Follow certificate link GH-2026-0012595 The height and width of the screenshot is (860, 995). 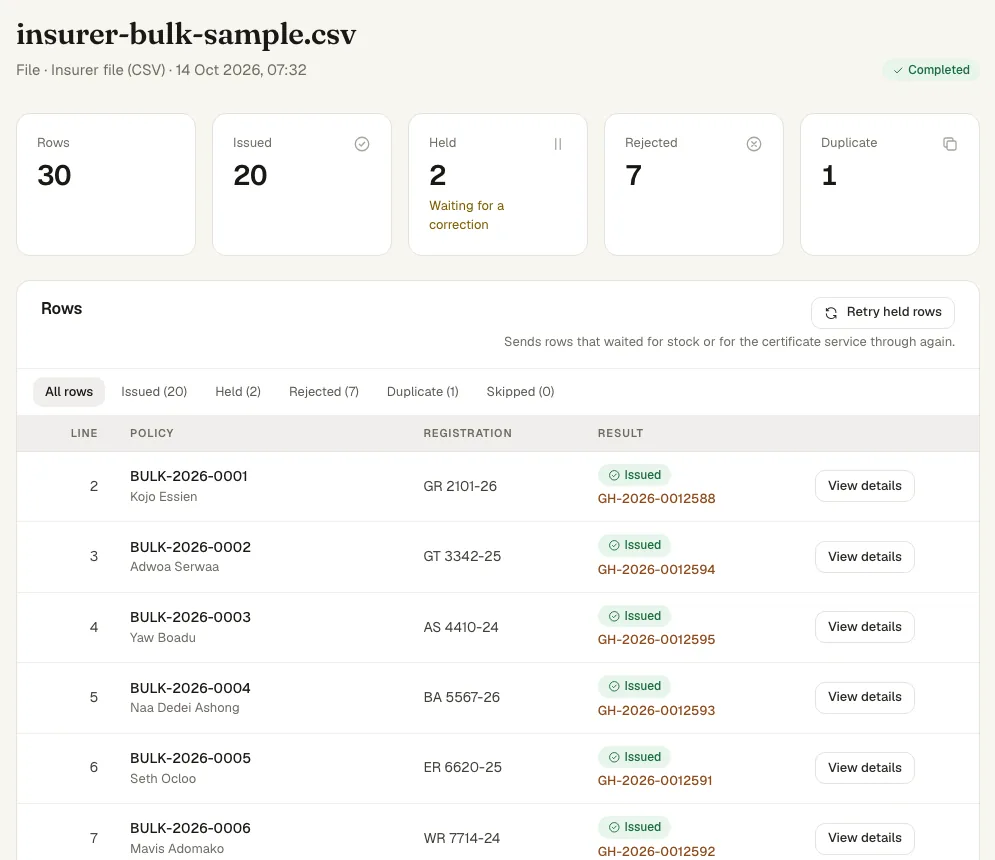656,640
